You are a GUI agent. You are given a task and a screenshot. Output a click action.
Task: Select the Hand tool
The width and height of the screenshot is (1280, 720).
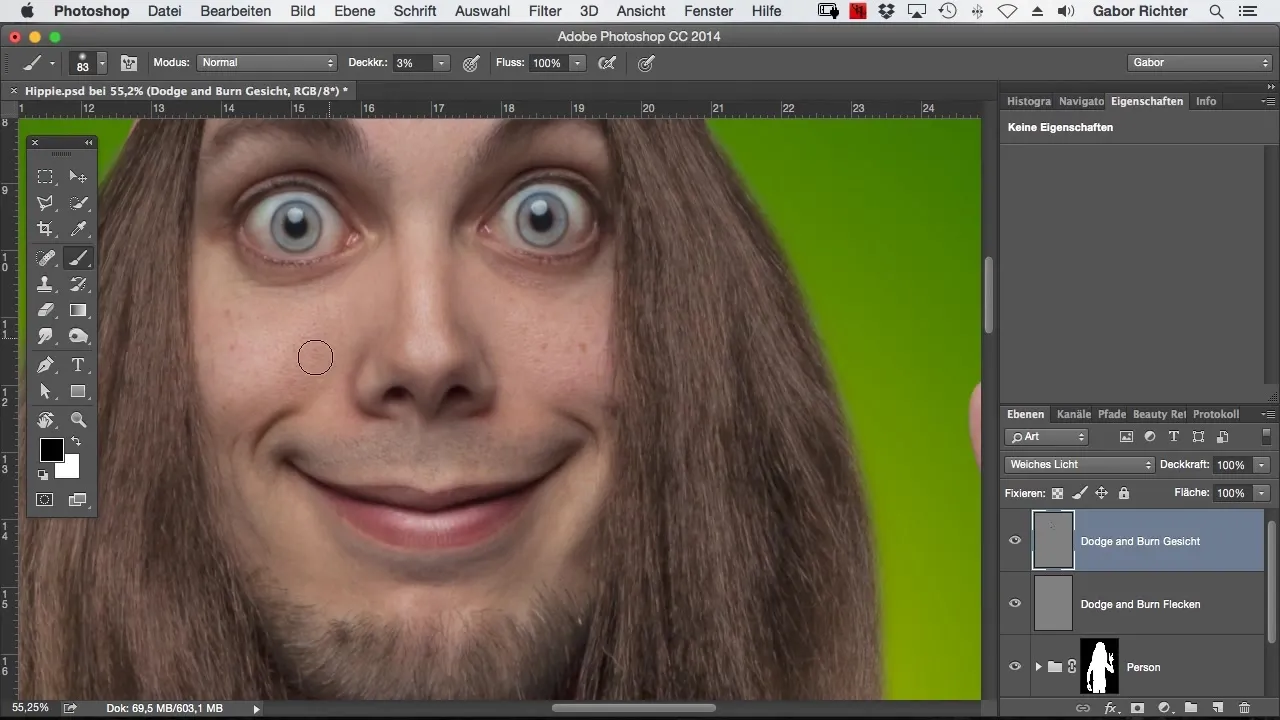point(45,420)
